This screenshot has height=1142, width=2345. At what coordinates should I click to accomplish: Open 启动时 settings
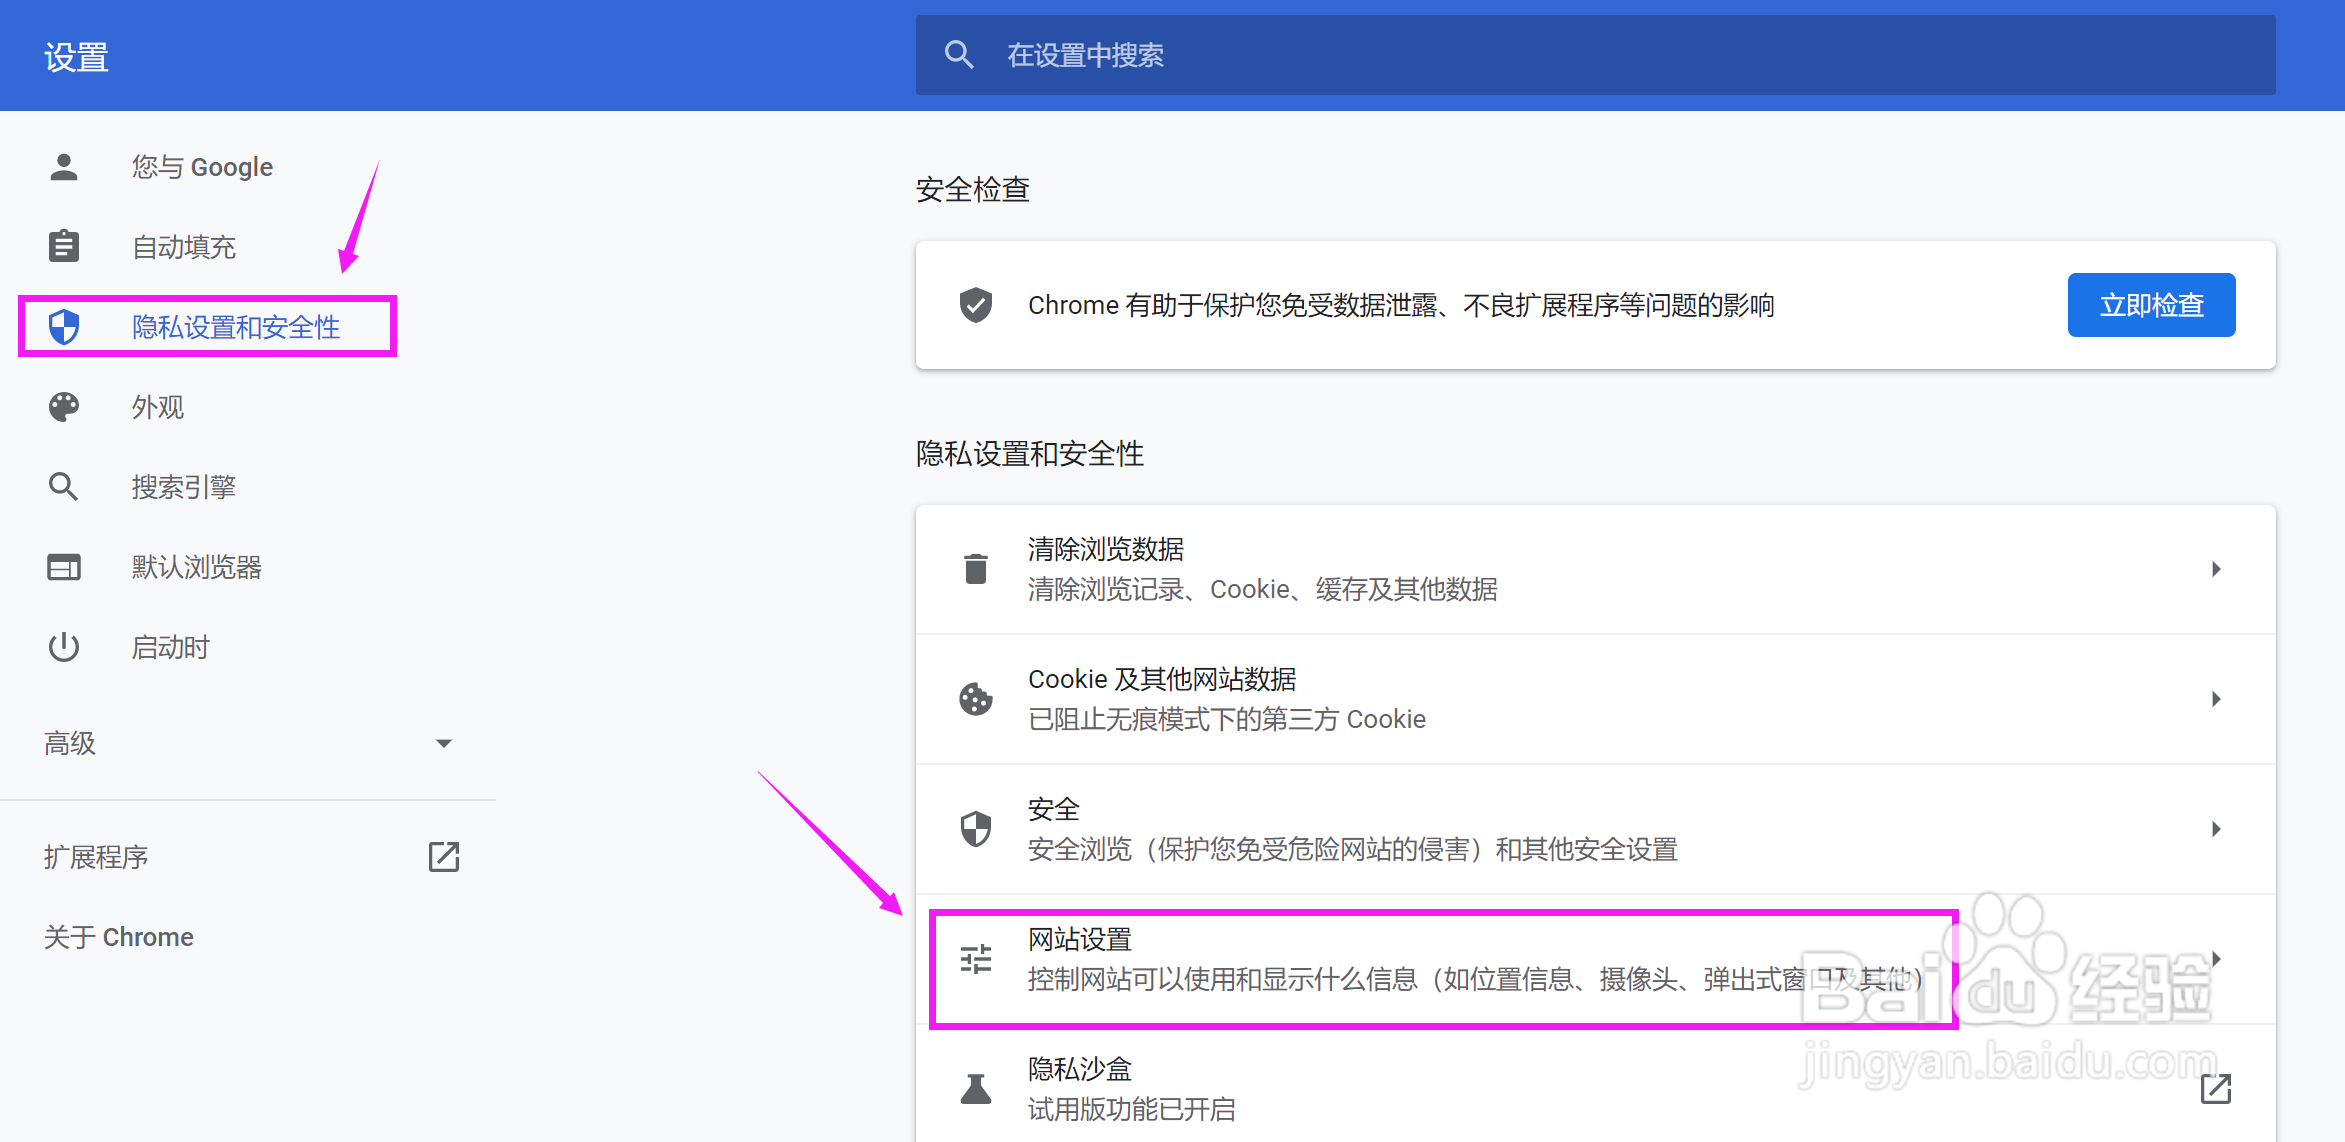171,647
